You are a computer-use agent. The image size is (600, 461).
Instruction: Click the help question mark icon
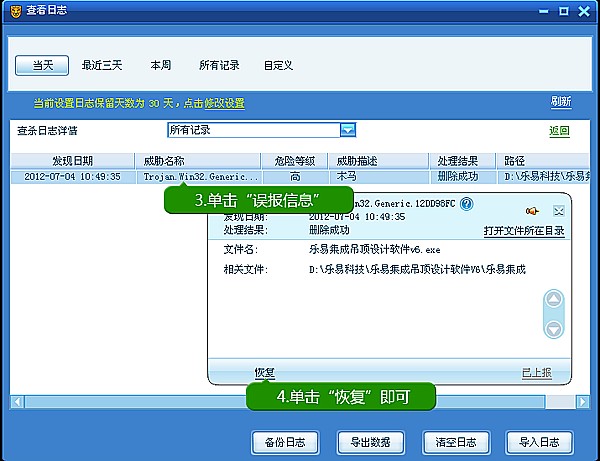(x=466, y=203)
